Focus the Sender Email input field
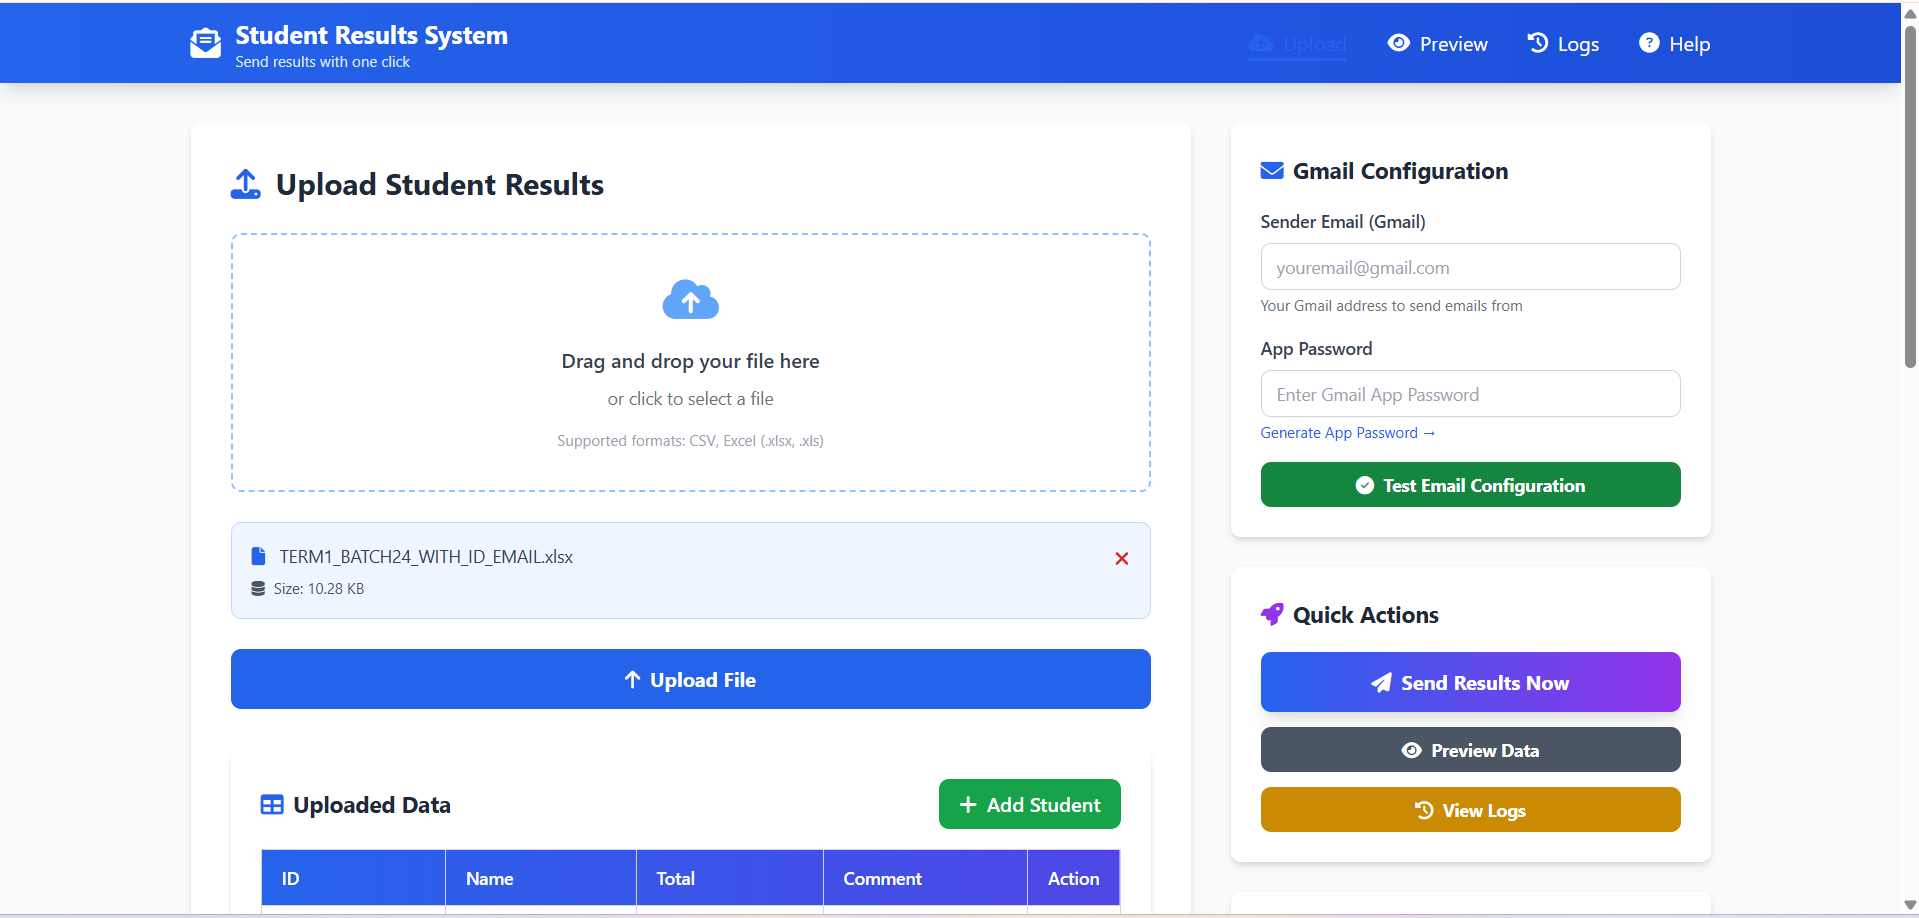The width and height of the screenshot is (1919, 918). click(x=1470, y=267)
